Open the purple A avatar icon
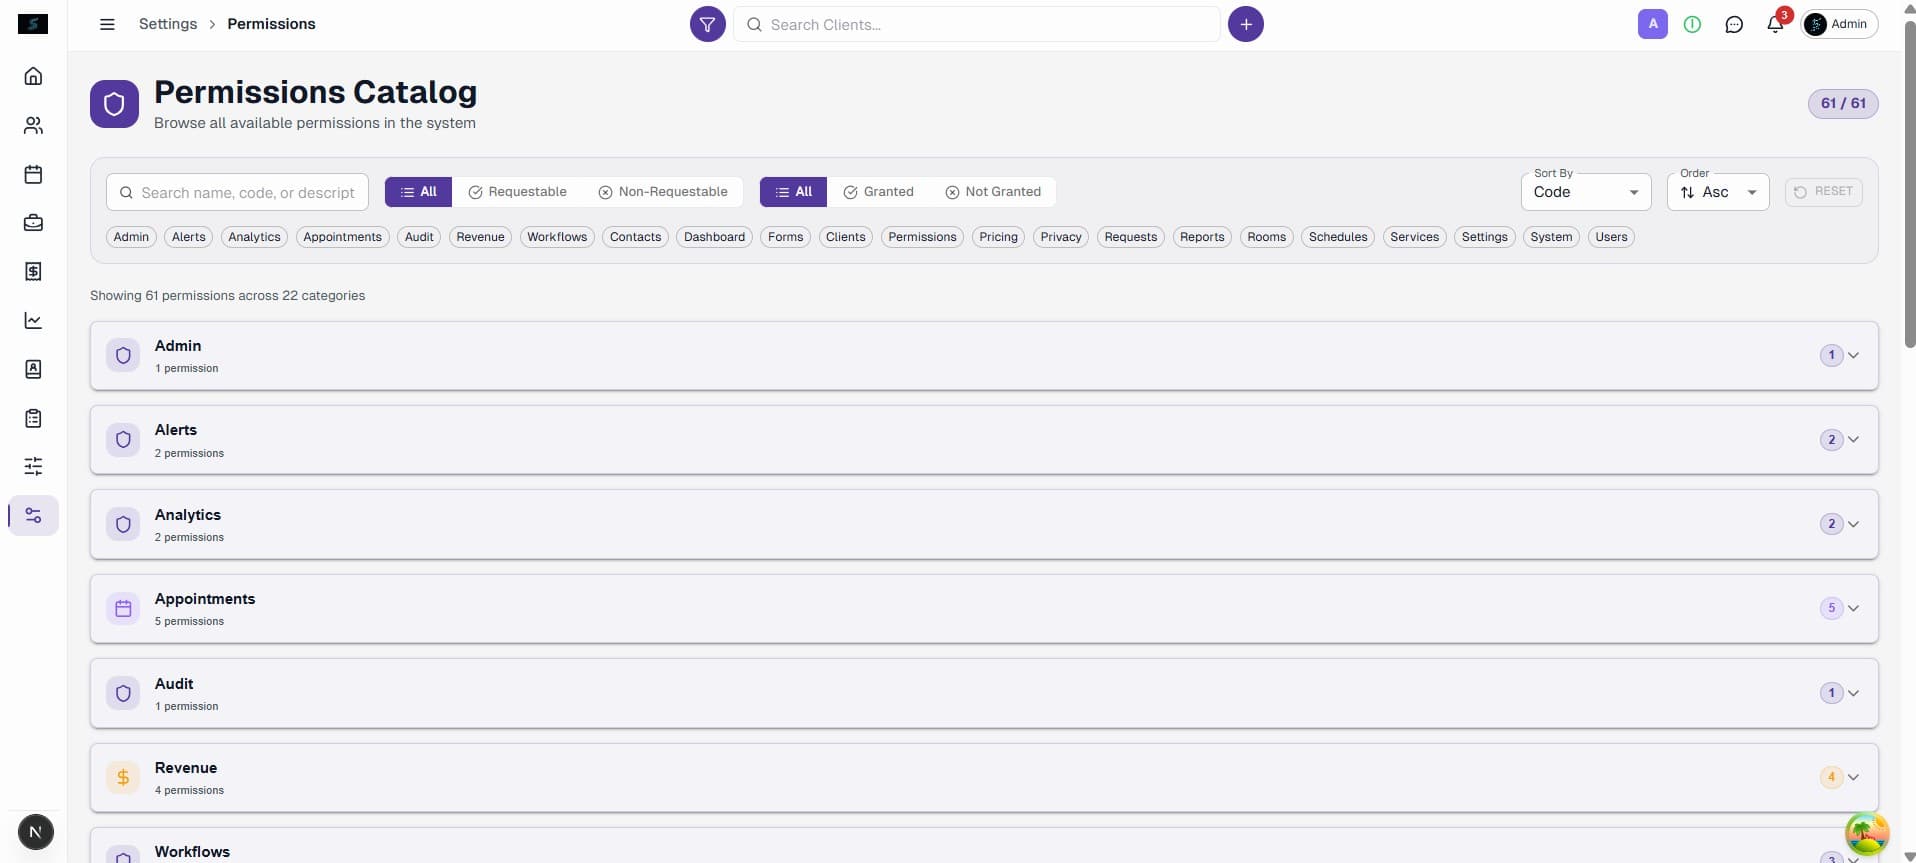Image resolution: width=1916 pixels, height=863 pixels. coord(1652,24)
